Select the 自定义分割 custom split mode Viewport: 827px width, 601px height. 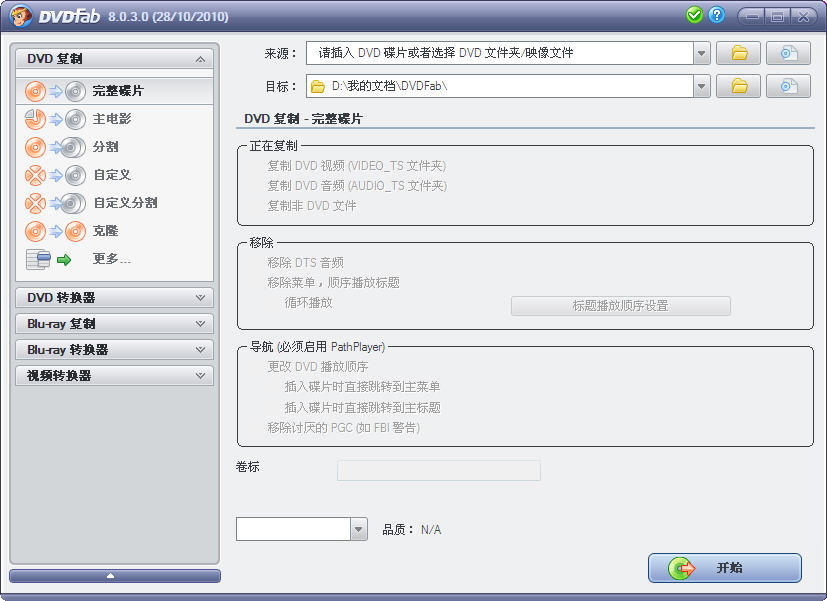[124, 203]
